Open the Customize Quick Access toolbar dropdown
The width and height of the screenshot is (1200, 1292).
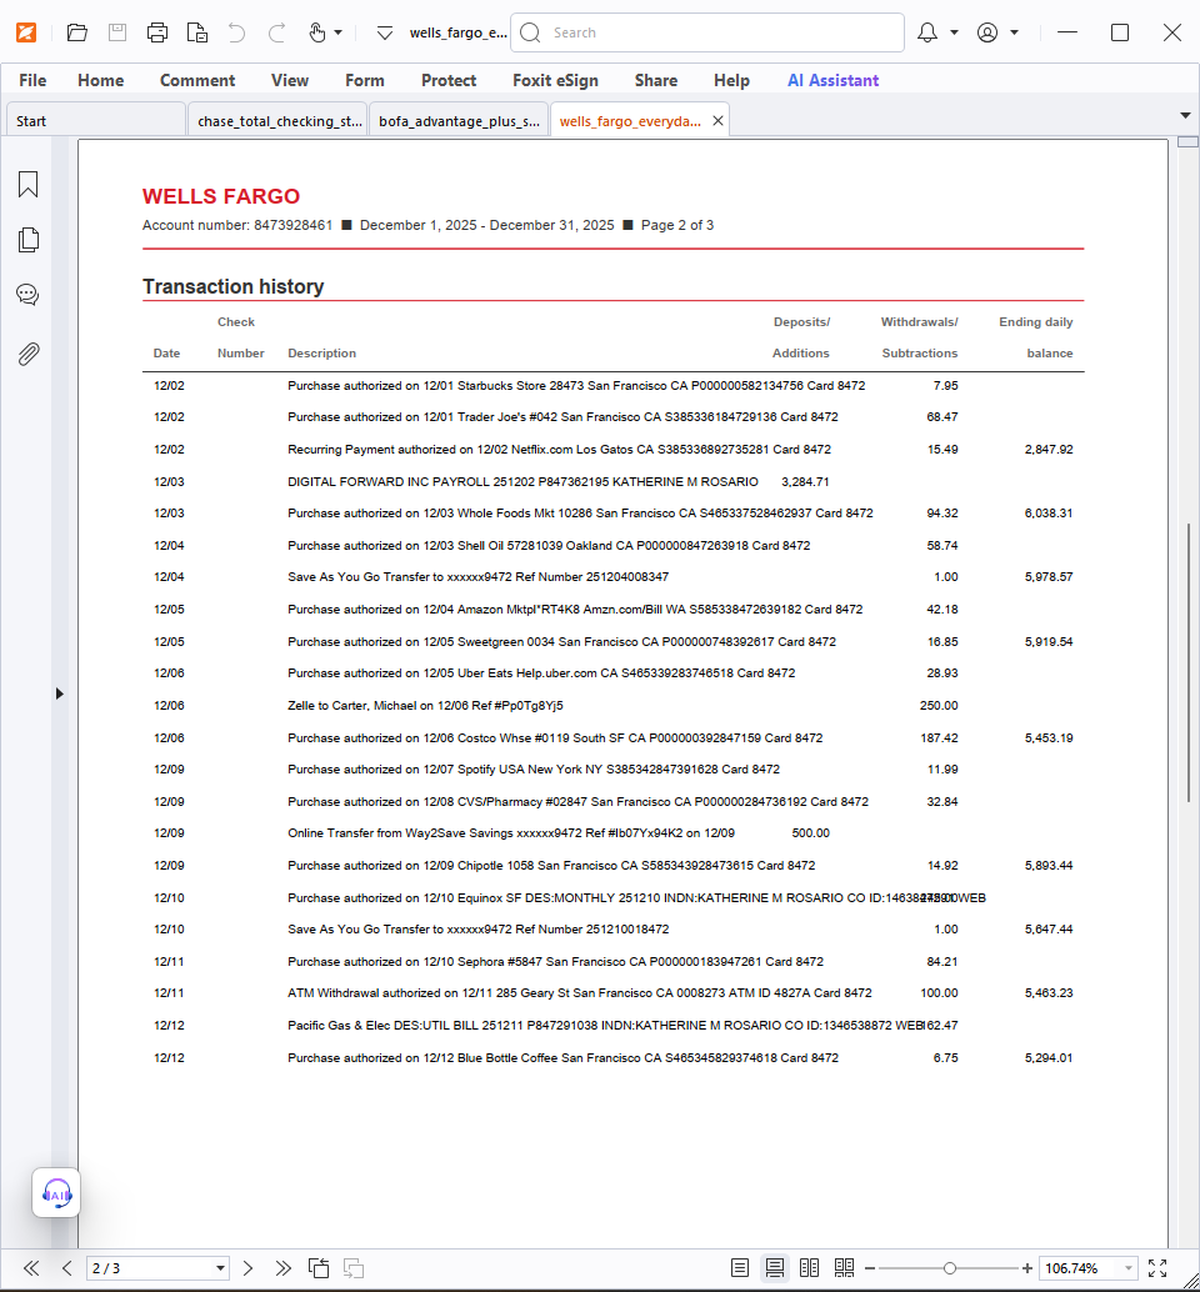(385, 33)
